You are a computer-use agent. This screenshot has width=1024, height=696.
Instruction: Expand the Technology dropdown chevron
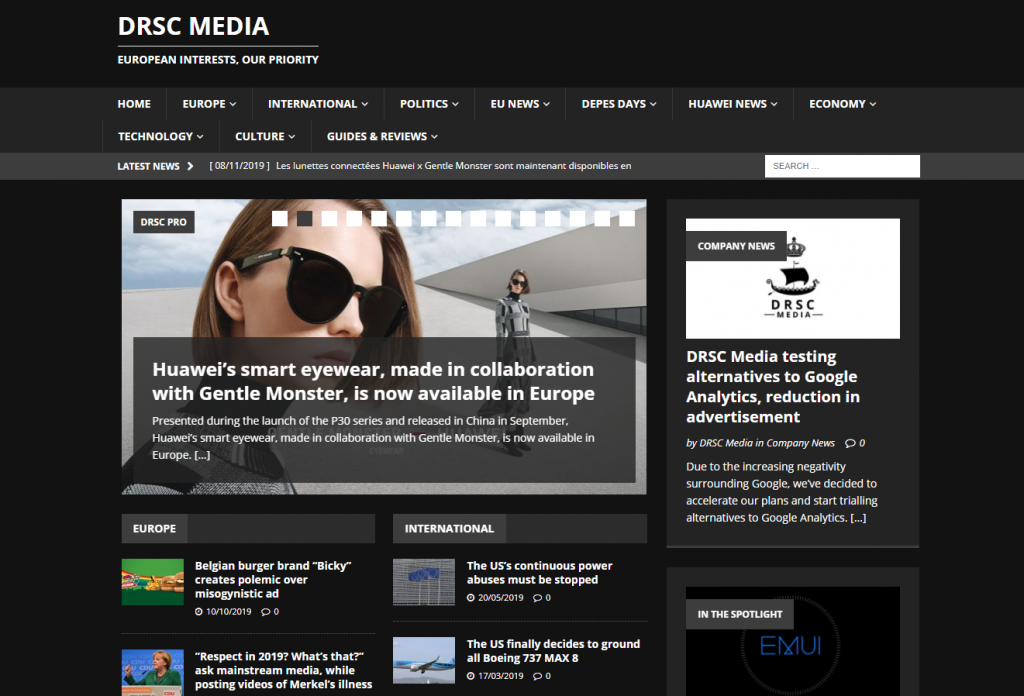tap(200, 137)
